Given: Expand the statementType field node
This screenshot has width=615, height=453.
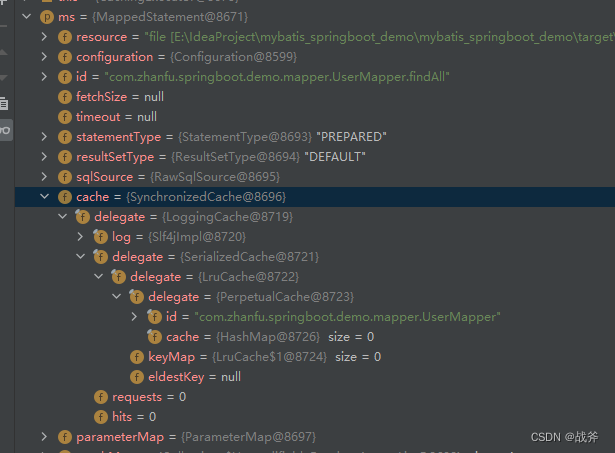Looking at the screenshot, I should (44, 137).
